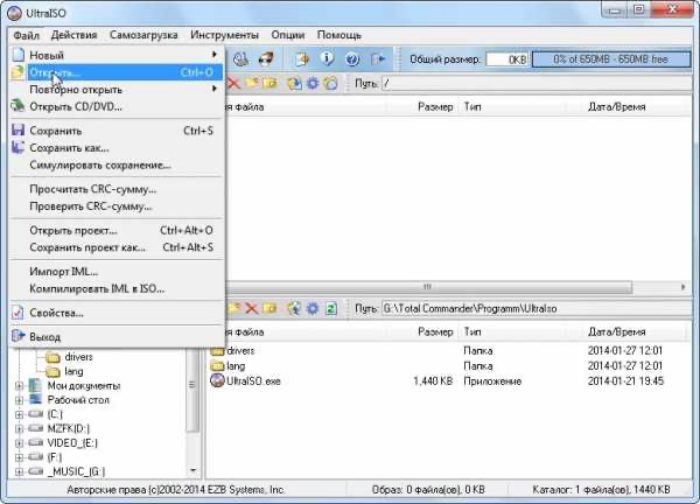Expand the Мои документы tree node
The image size is (700, 504).
pos(19,386)
